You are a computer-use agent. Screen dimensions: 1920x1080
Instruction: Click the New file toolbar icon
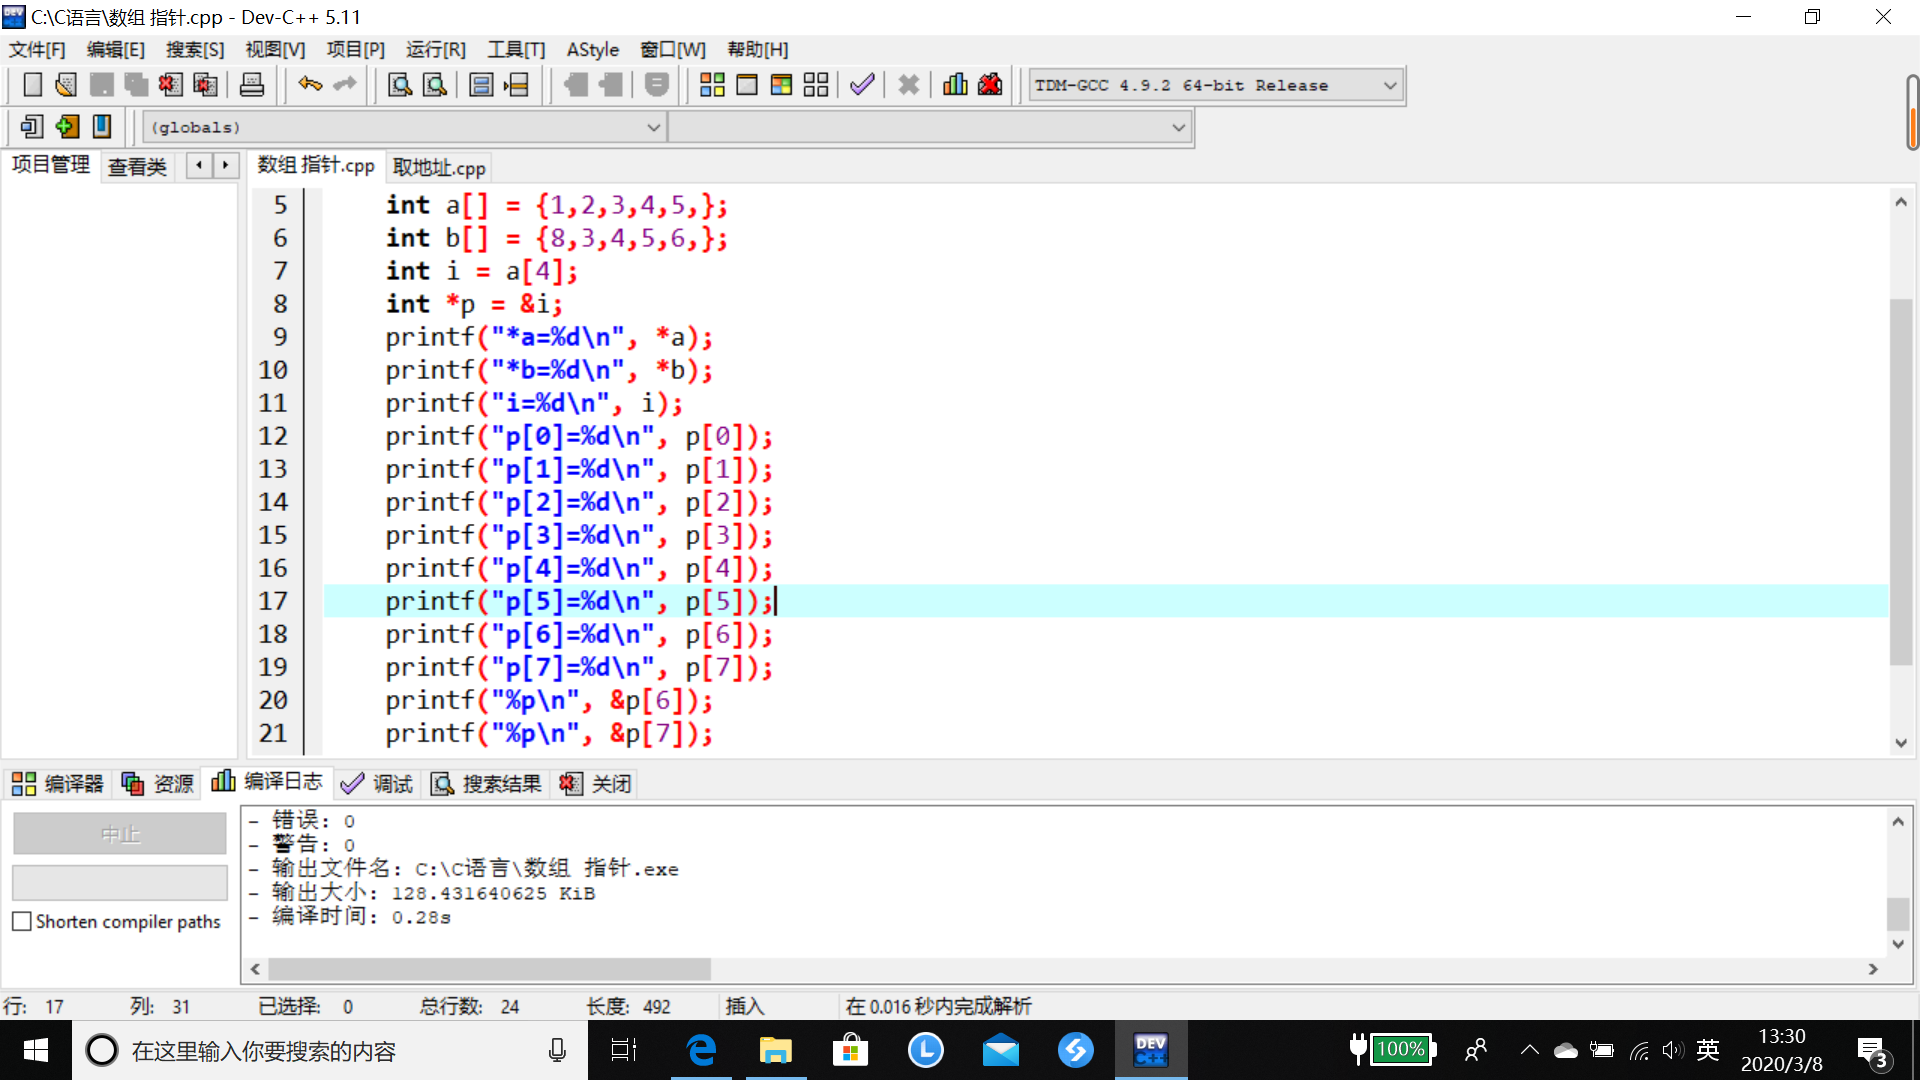(x=32, y=85)
